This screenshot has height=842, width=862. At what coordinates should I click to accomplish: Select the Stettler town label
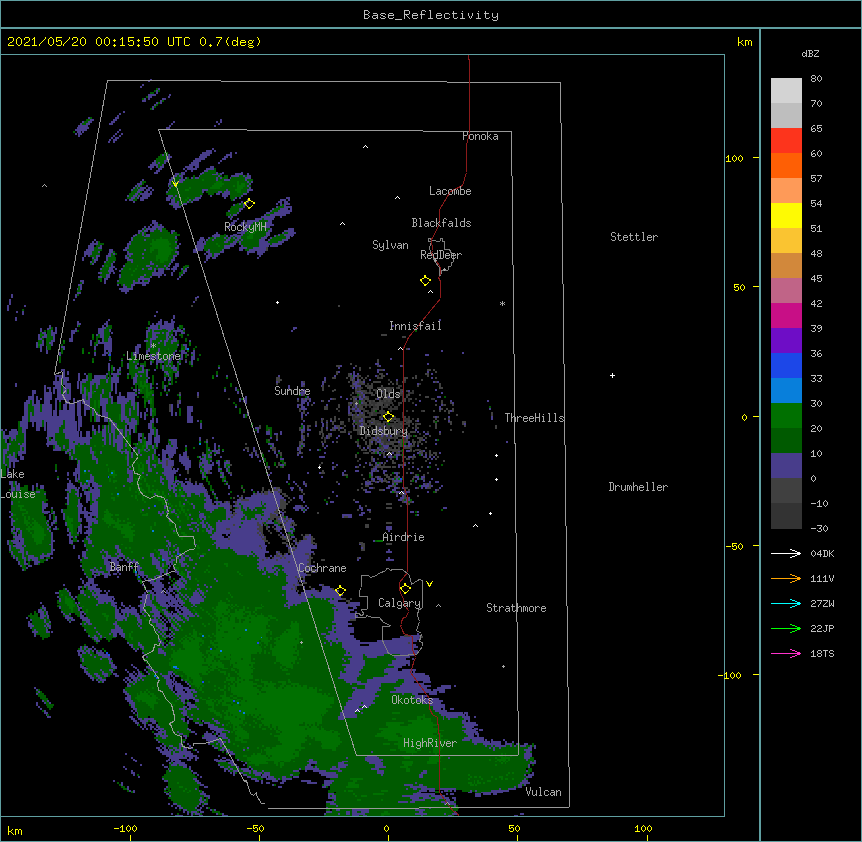(634, 237)
